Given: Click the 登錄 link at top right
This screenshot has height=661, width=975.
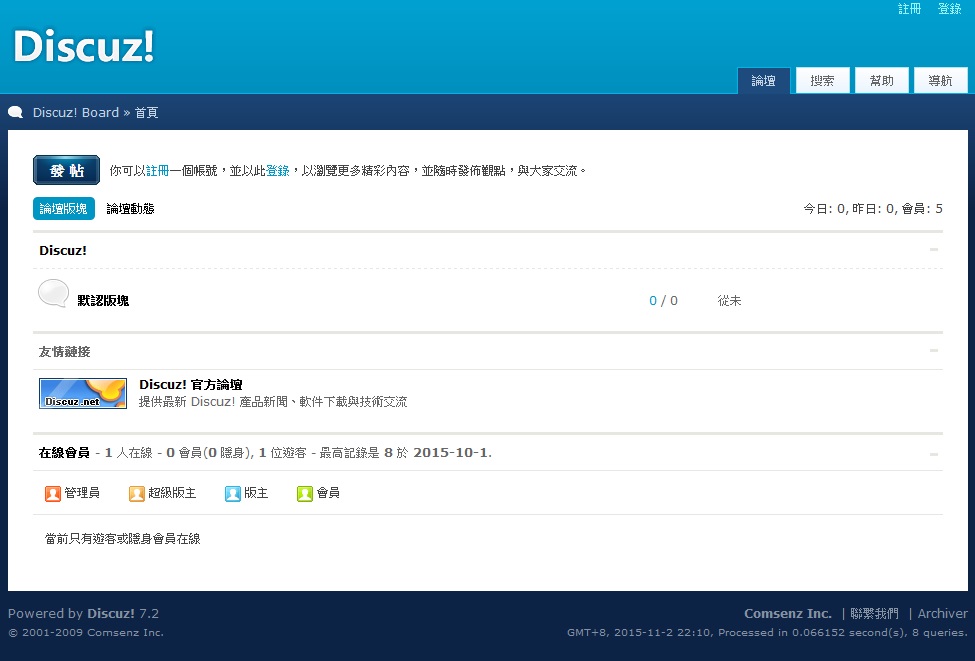Looking at the screenshot, I should pyautogui.click(x=950, y=9).
